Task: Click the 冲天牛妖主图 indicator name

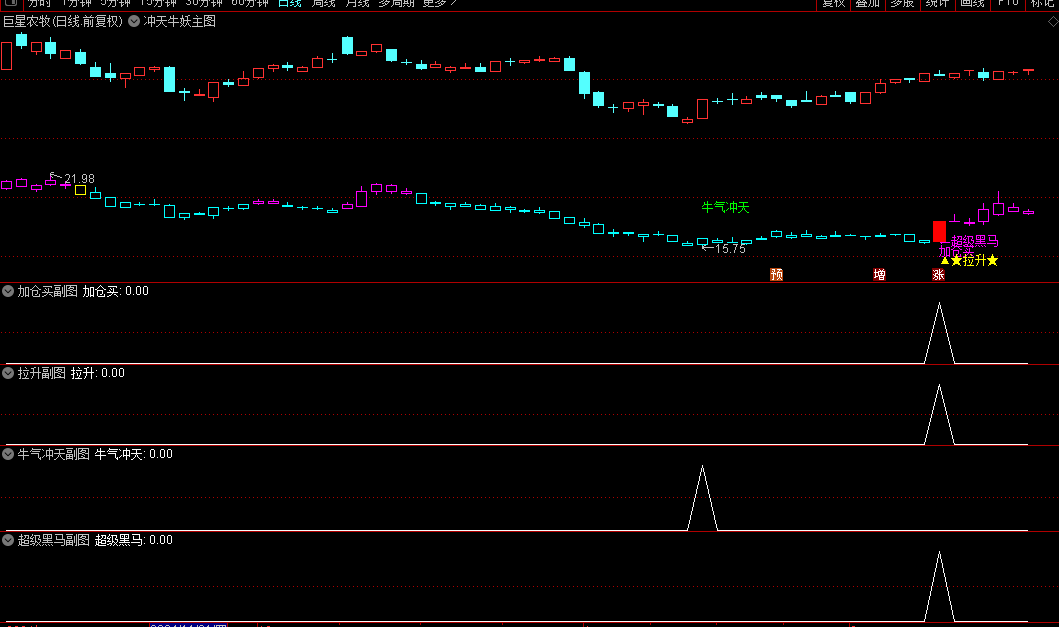Action: [180, 22]
